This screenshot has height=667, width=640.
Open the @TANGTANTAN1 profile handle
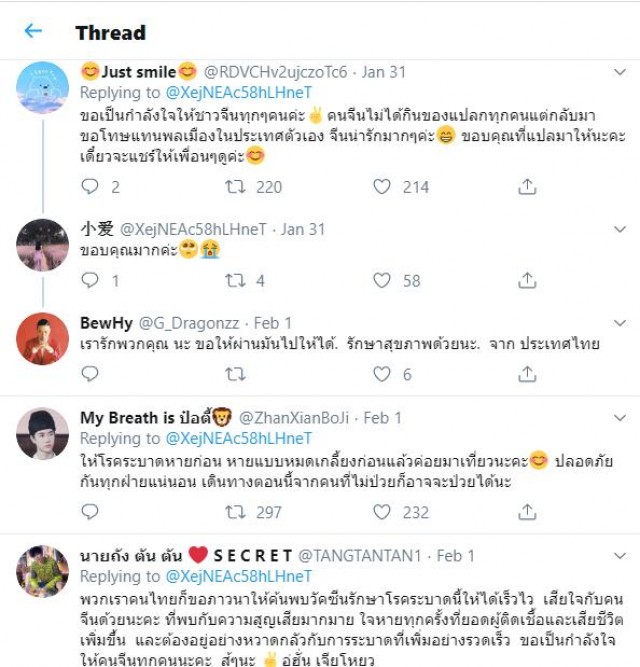(x=360, y=556)
